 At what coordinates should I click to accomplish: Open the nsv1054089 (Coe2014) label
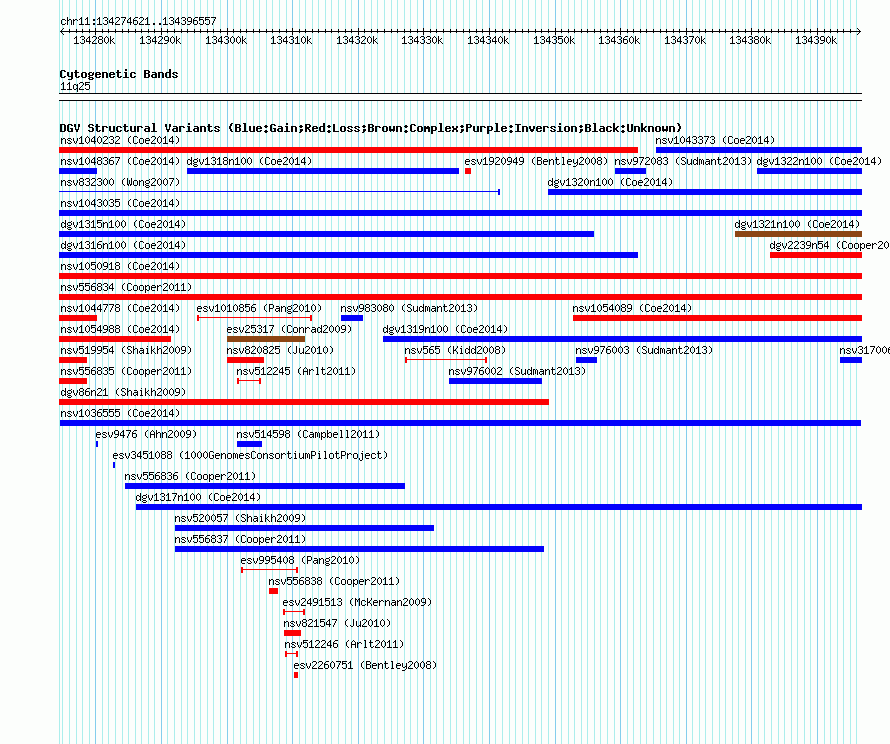click(x=632, y=308)
